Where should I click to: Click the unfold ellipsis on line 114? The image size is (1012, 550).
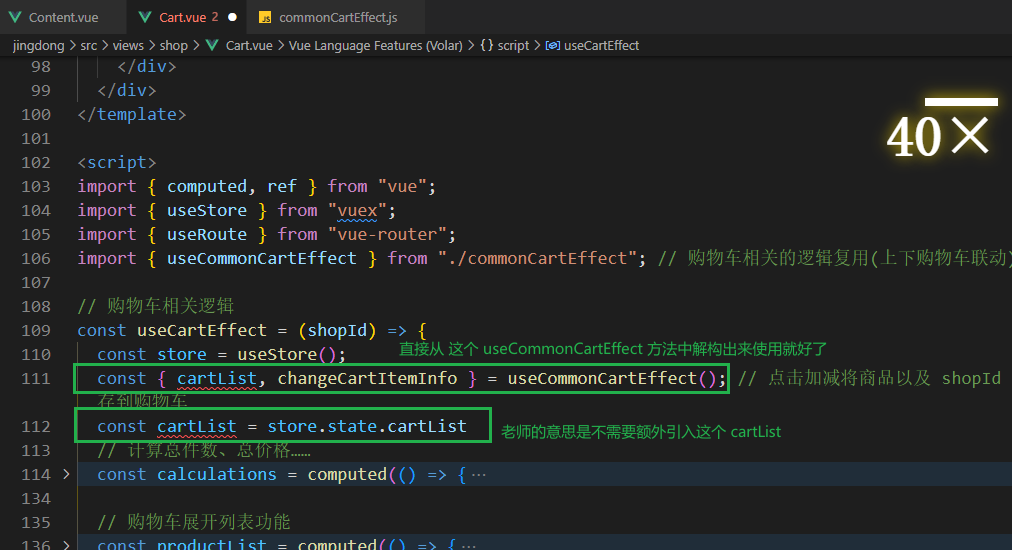click(478, 475)
